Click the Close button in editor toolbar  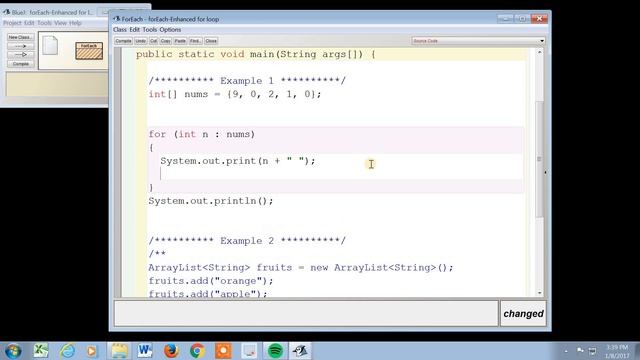click(211, 41)
